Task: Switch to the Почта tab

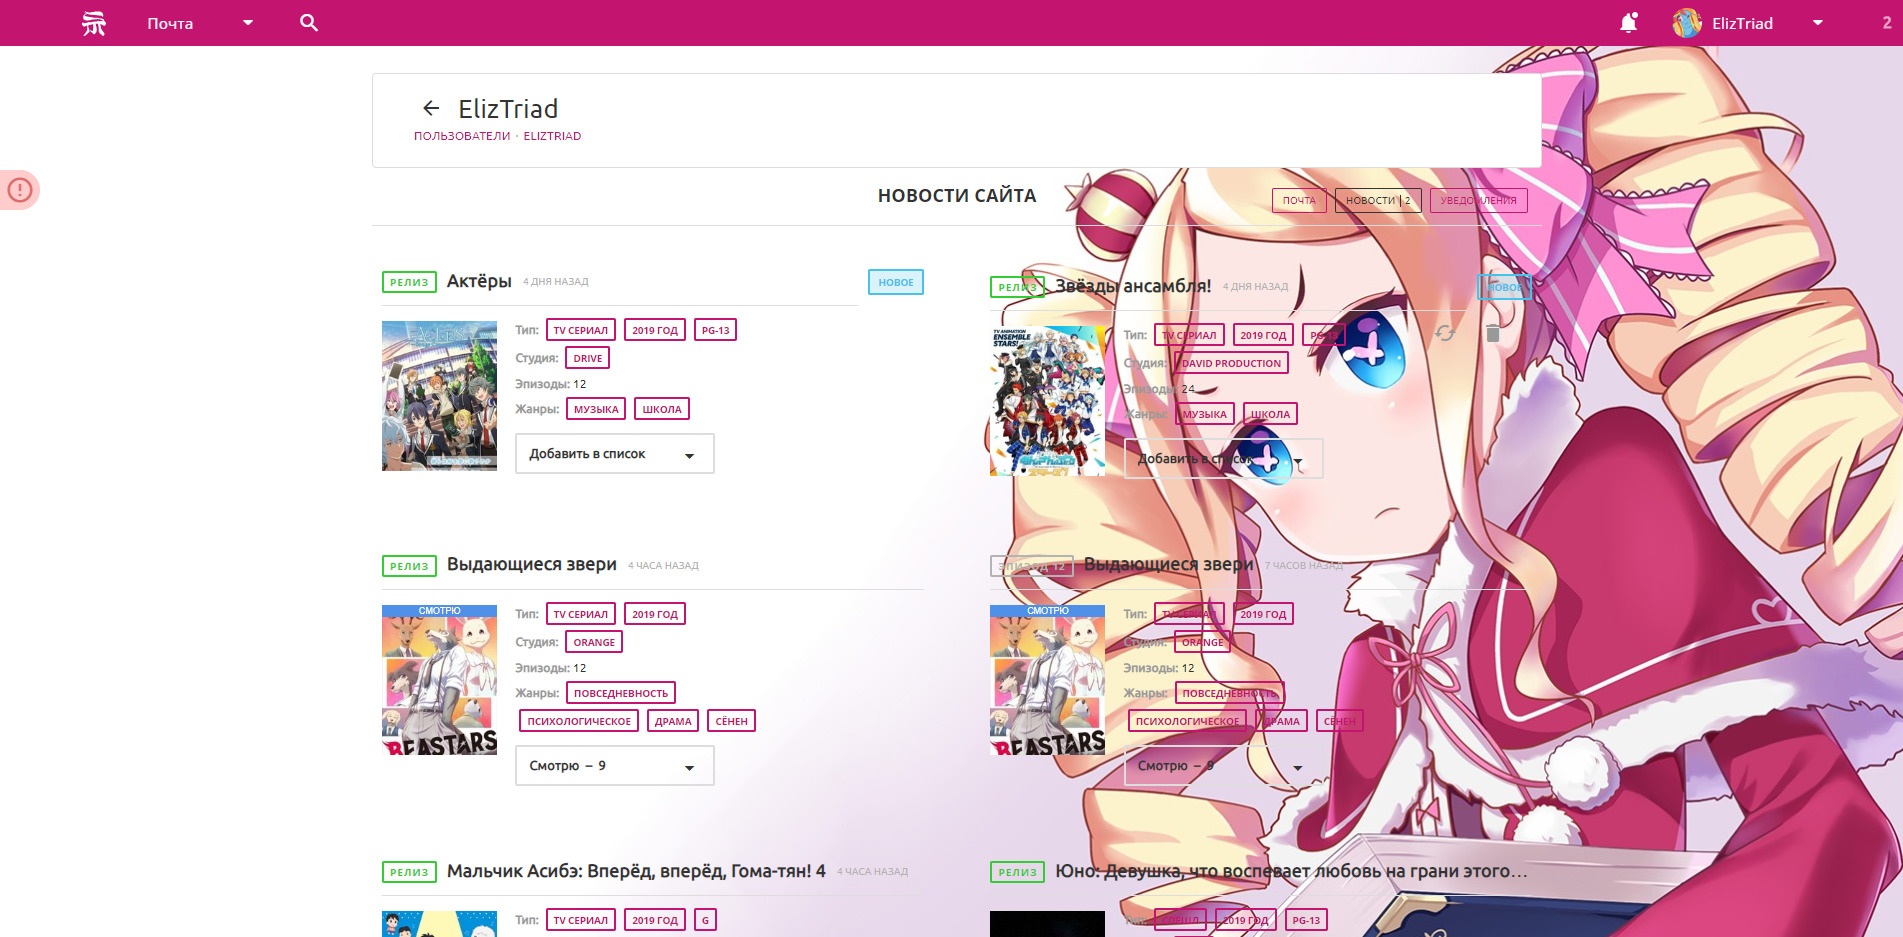Action: pyautogui.click(x=1299, y=201)
